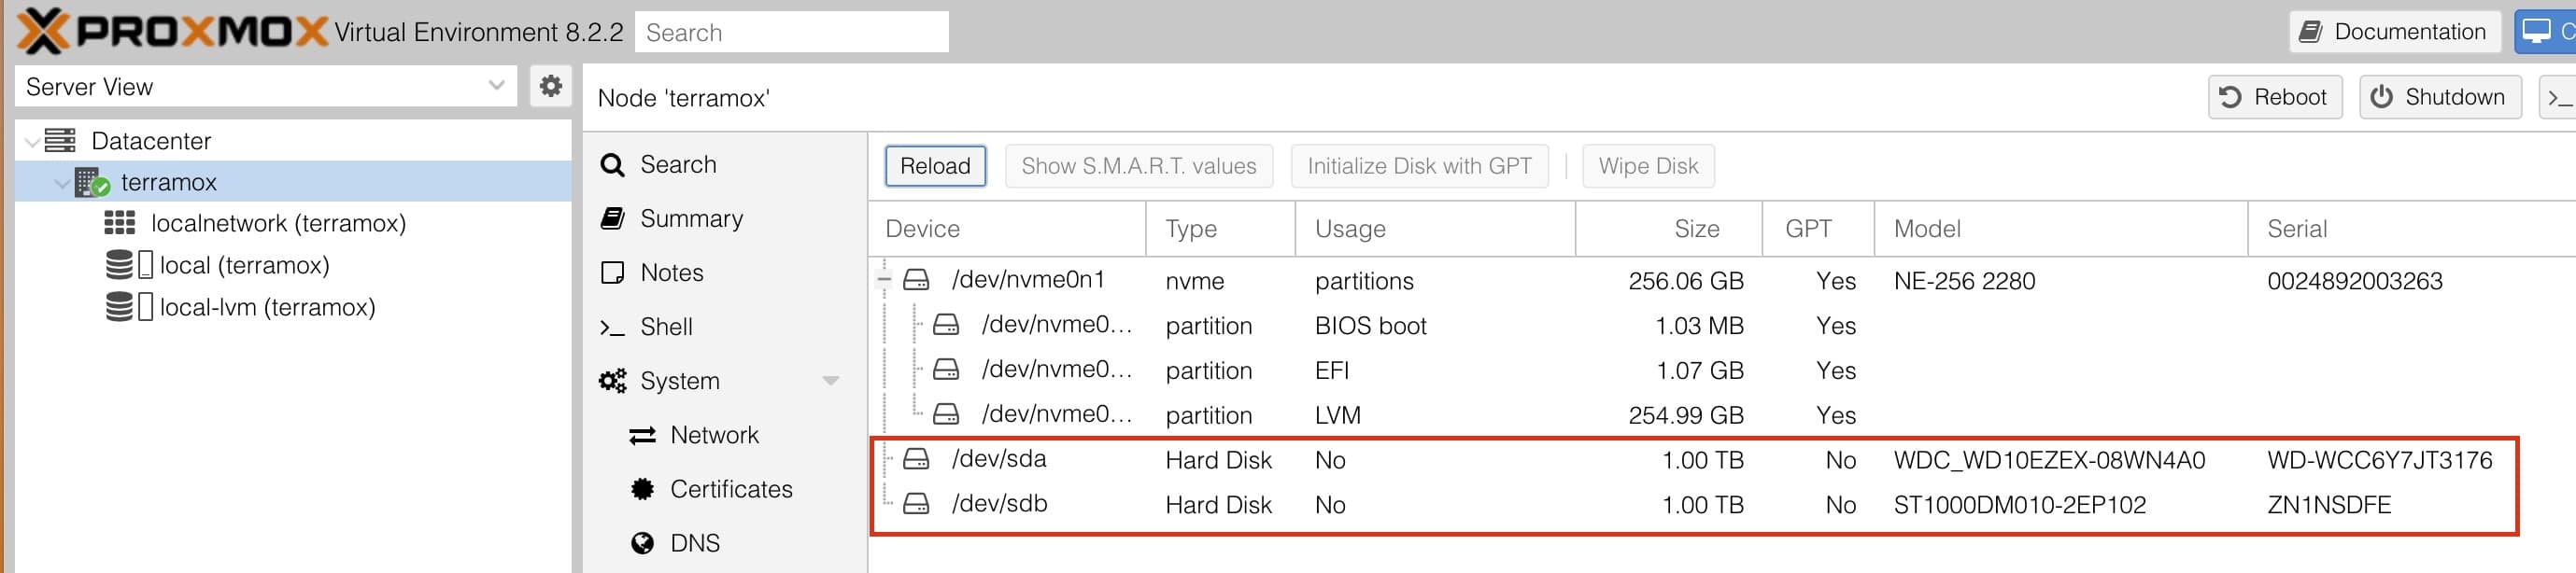Click the Reload button
This screenshot has width=2576, height=573.
pos(935,166)
